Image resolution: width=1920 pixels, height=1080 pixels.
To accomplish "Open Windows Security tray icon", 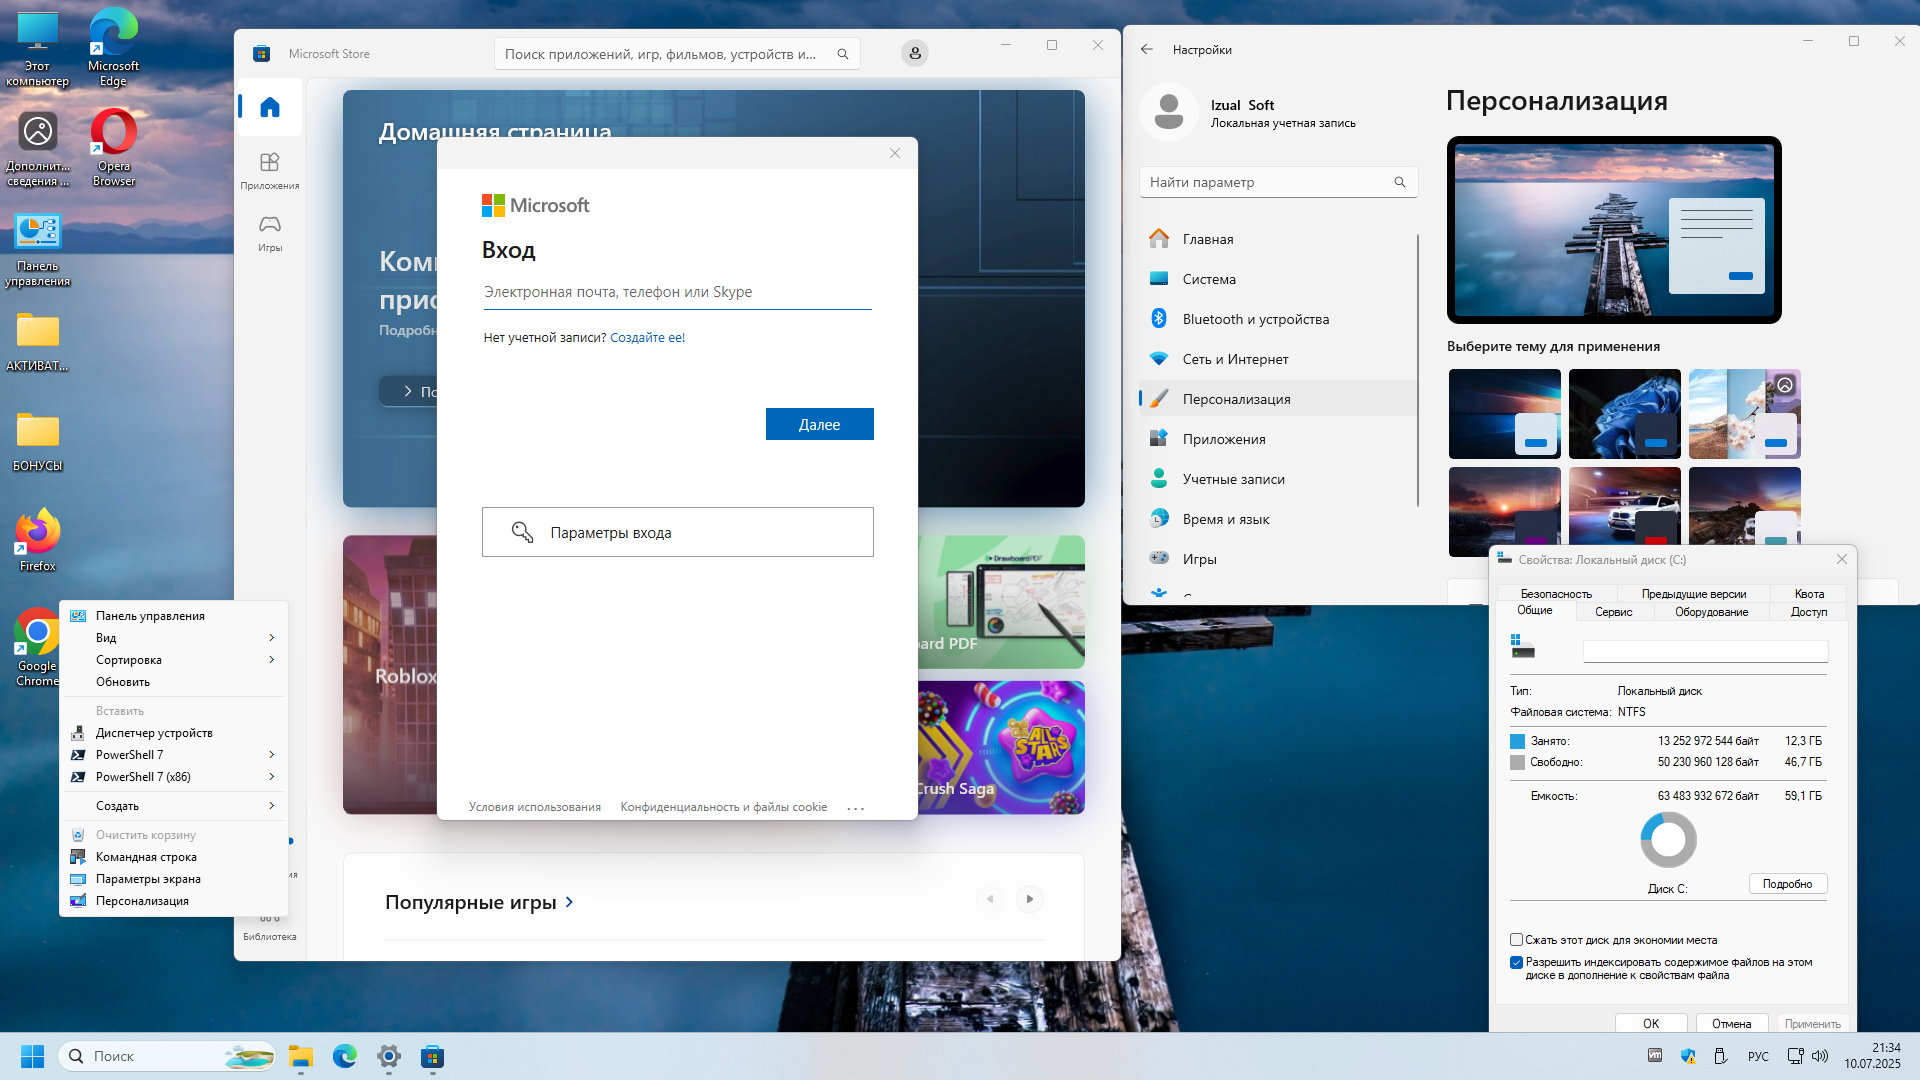I will click(x=1688, y=1056).
